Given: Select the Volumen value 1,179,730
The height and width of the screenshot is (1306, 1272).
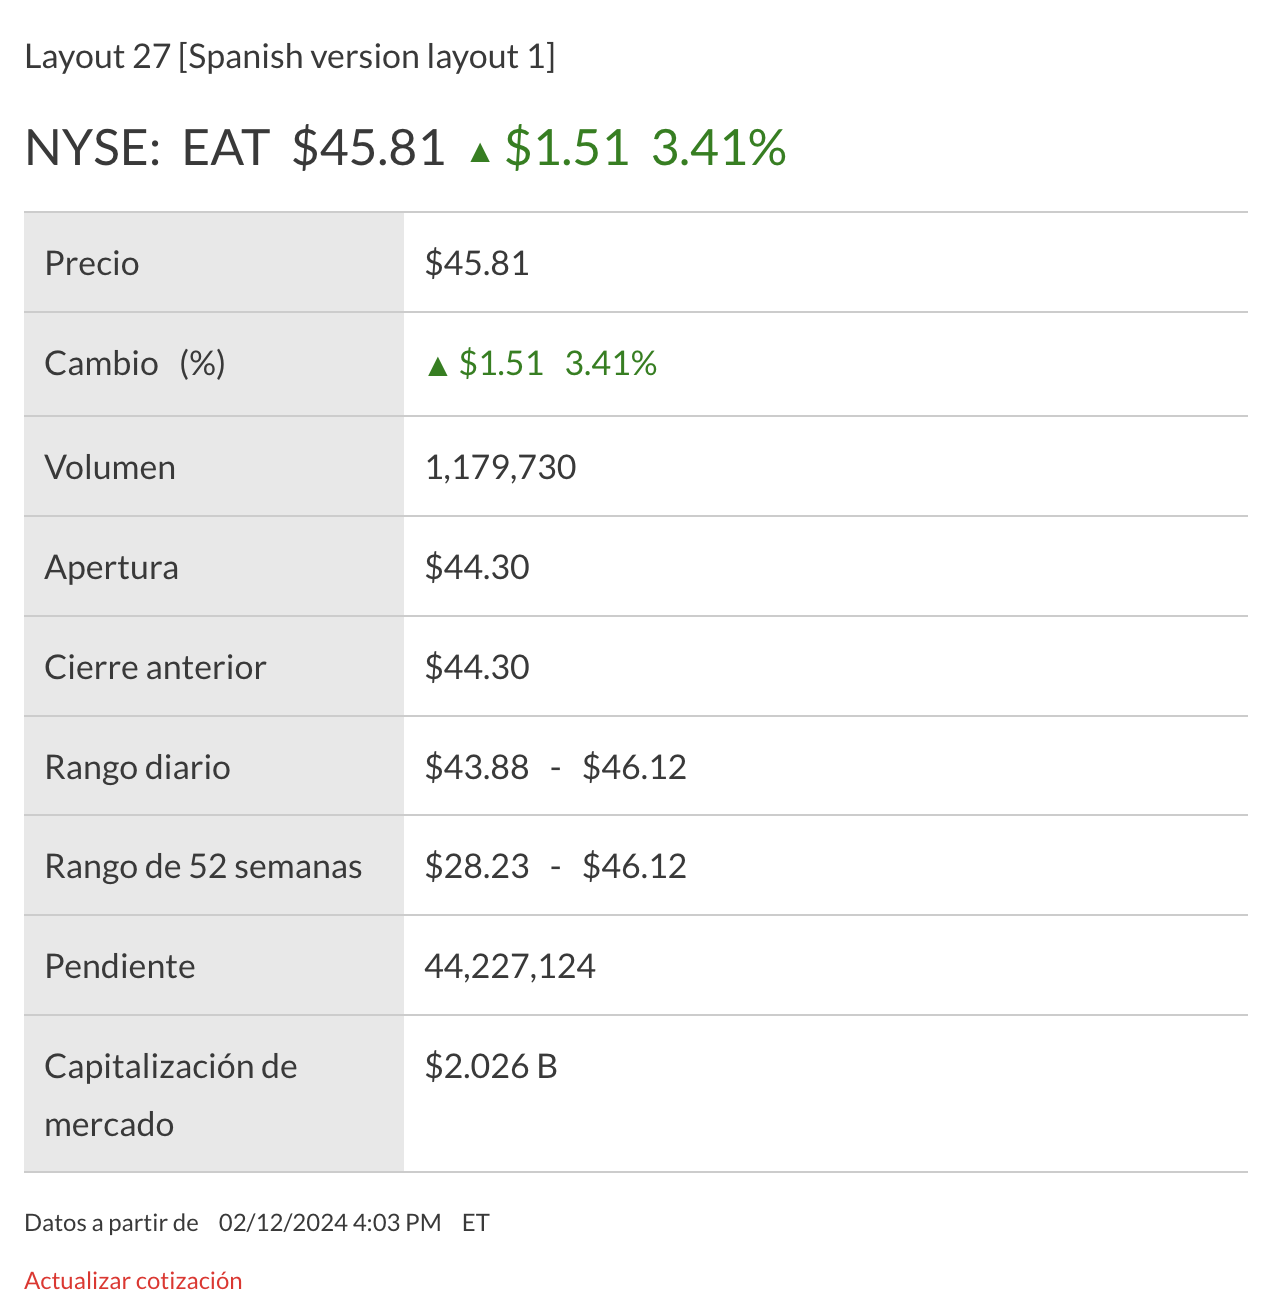Looking at the screenshot, I should (x=500, y=467).
